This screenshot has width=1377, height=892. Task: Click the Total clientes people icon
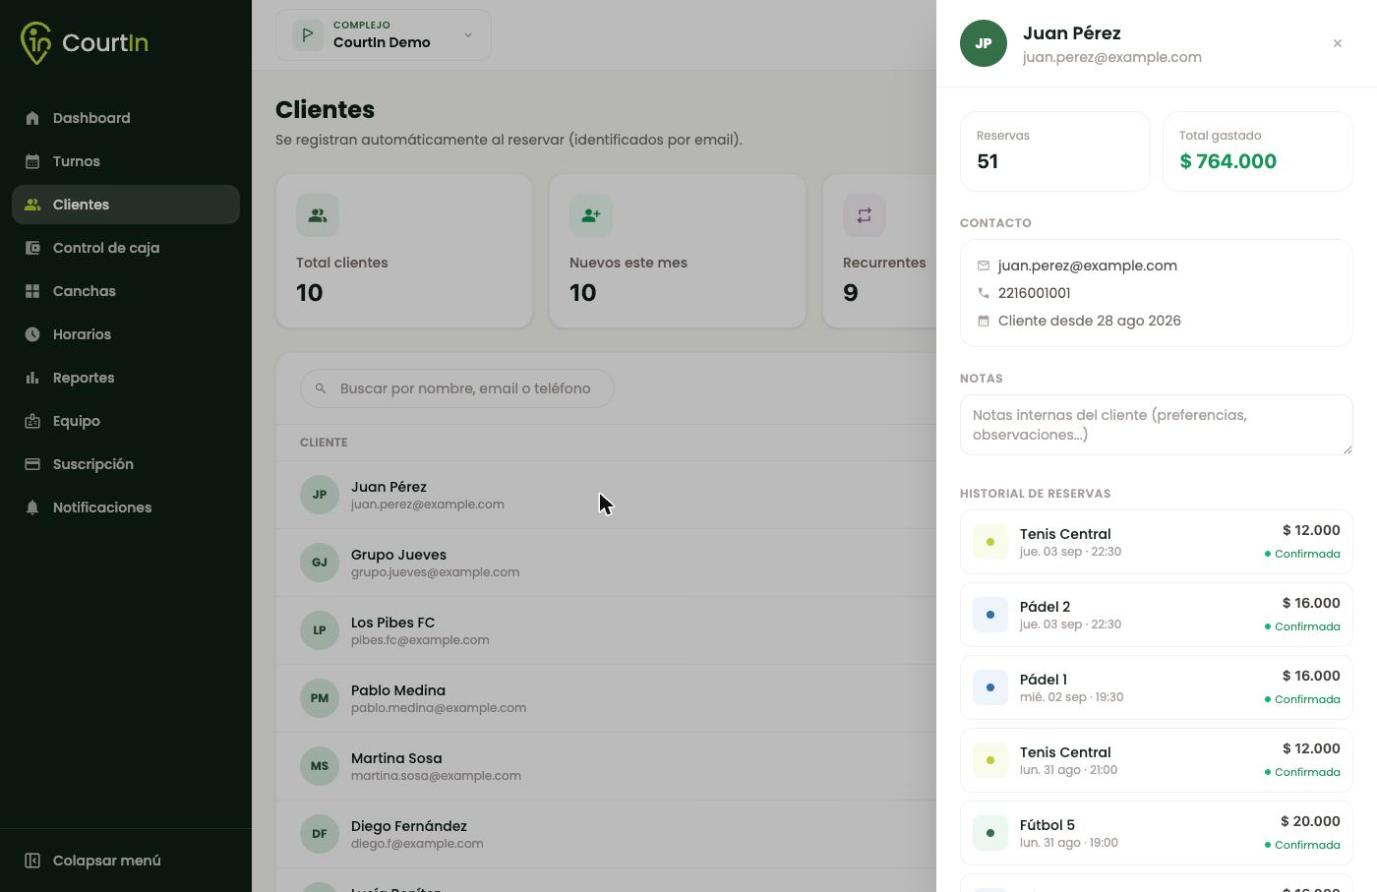click(317, 215)
